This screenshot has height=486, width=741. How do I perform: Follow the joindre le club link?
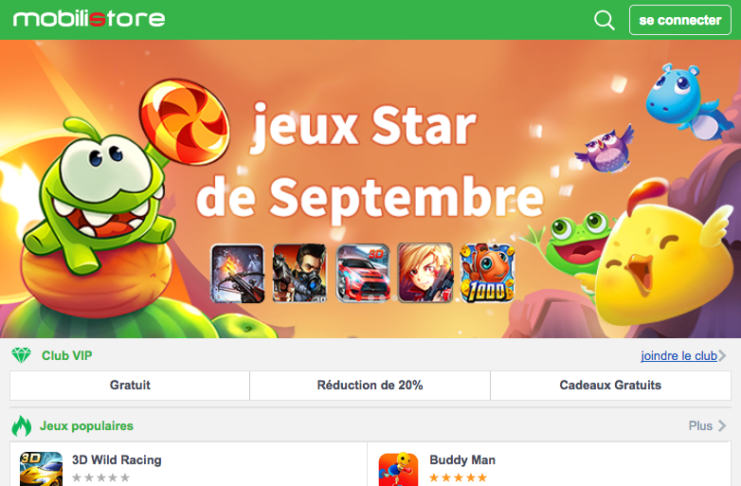click(x=679, y=356)
